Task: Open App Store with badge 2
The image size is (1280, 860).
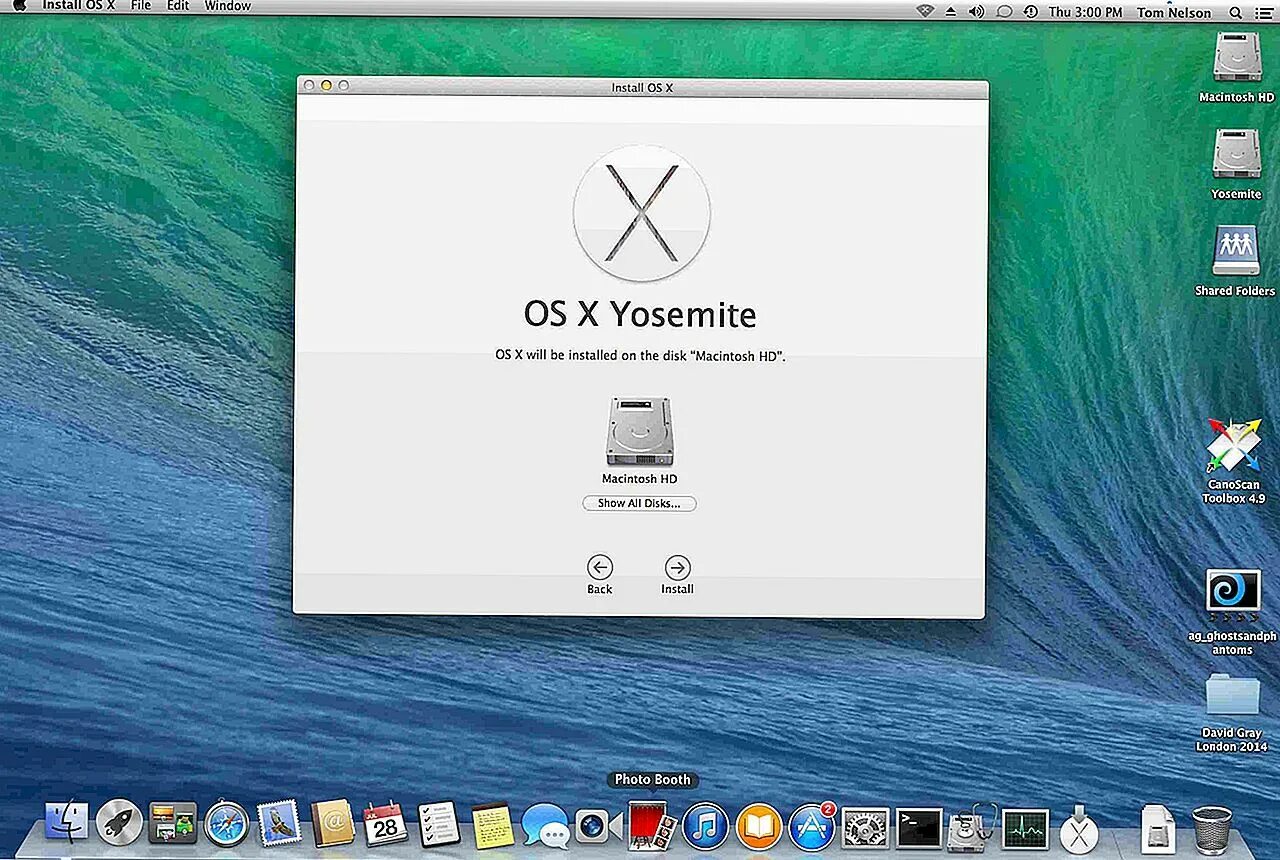Action: pos(812,826)
